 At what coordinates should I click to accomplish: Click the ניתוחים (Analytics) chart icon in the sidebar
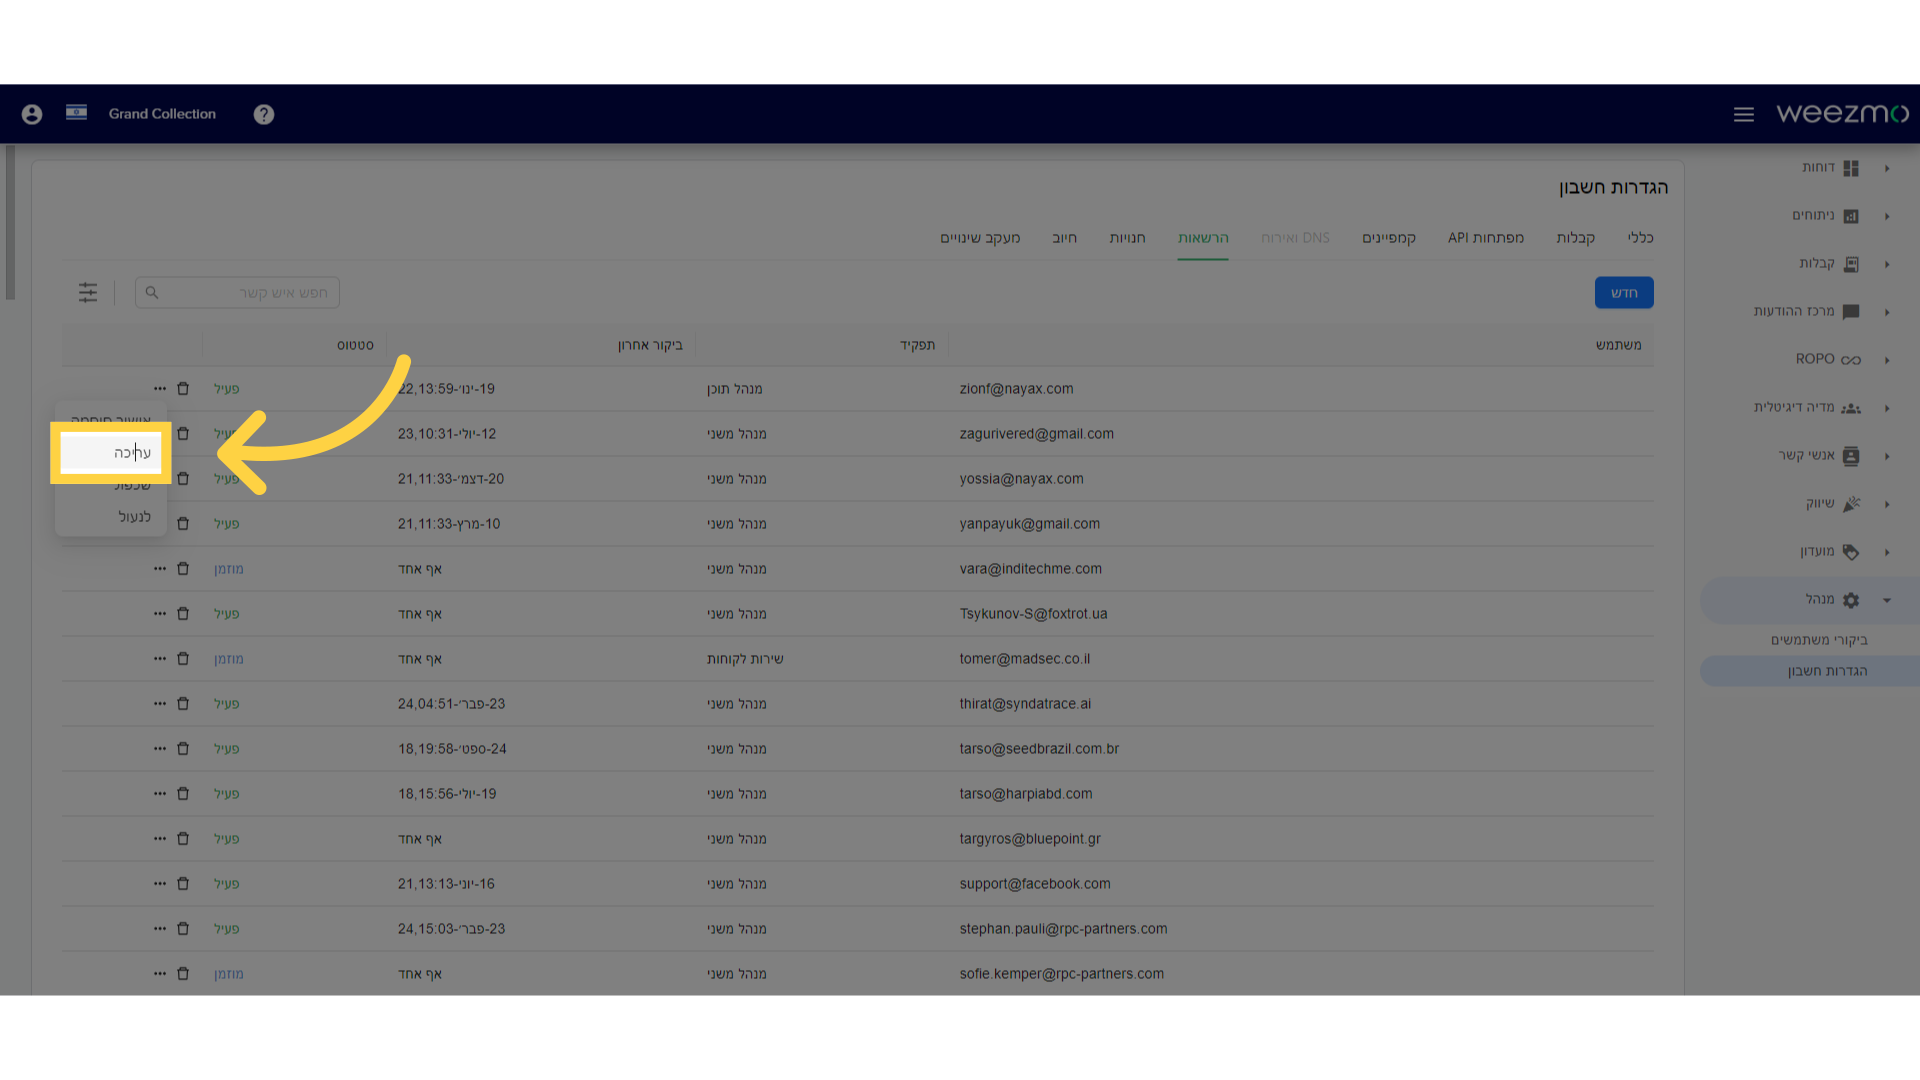(1851, 216)
